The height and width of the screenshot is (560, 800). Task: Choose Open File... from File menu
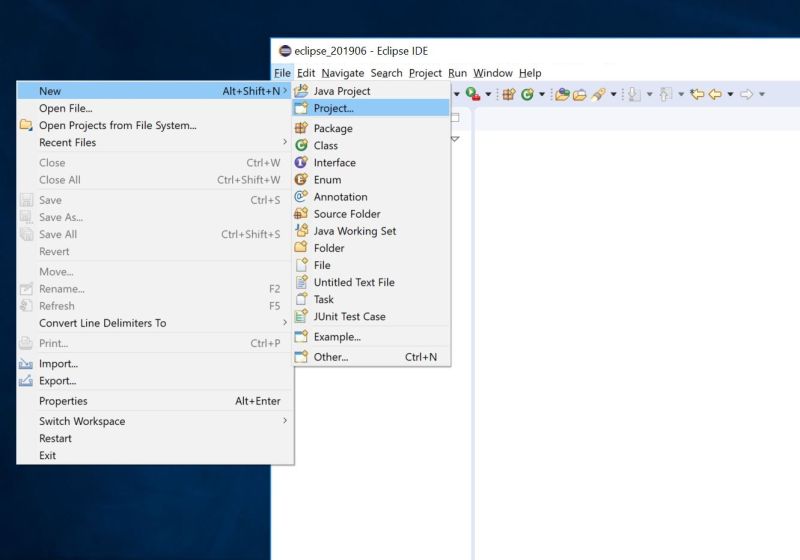click(156, 108)
